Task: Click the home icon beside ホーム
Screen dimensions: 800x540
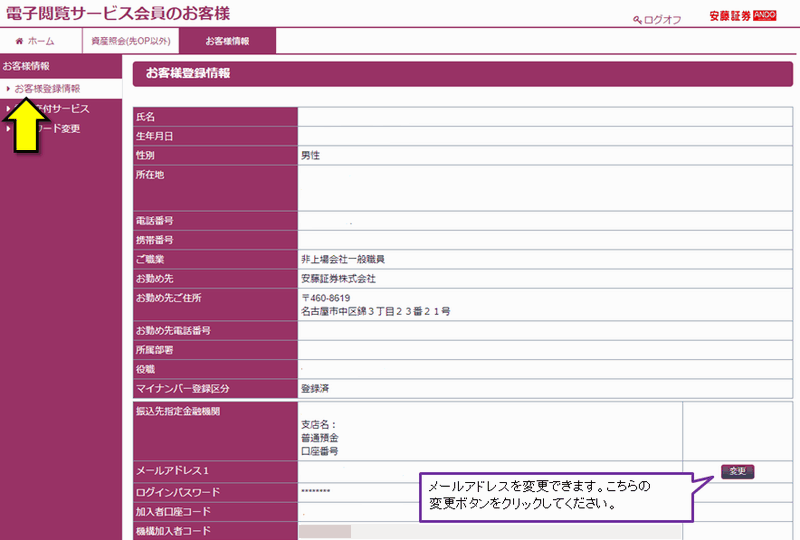Action: click(x=19, y=41)
